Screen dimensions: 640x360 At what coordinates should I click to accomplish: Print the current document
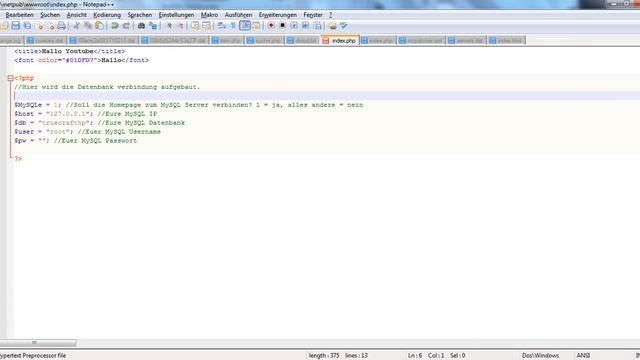point(61,26)
